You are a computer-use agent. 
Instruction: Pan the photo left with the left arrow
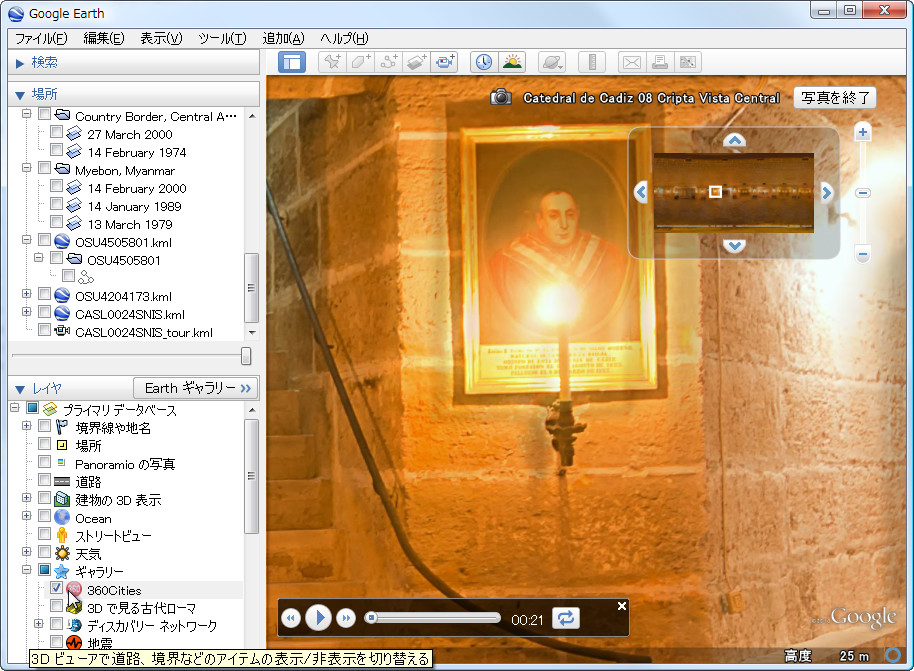(x=641, y=192)
